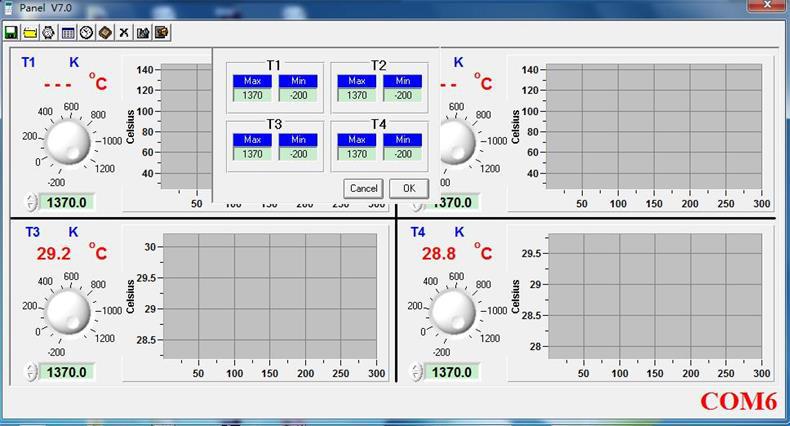The image size is (790, 426).
Task: Select the T4 Min value field
Action: 403,154
